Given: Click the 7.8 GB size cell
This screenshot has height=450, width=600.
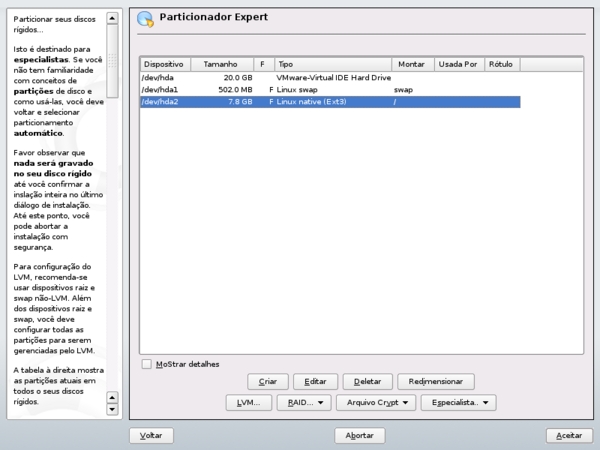Looking at the screenshot, I should (x=240, y=102).
